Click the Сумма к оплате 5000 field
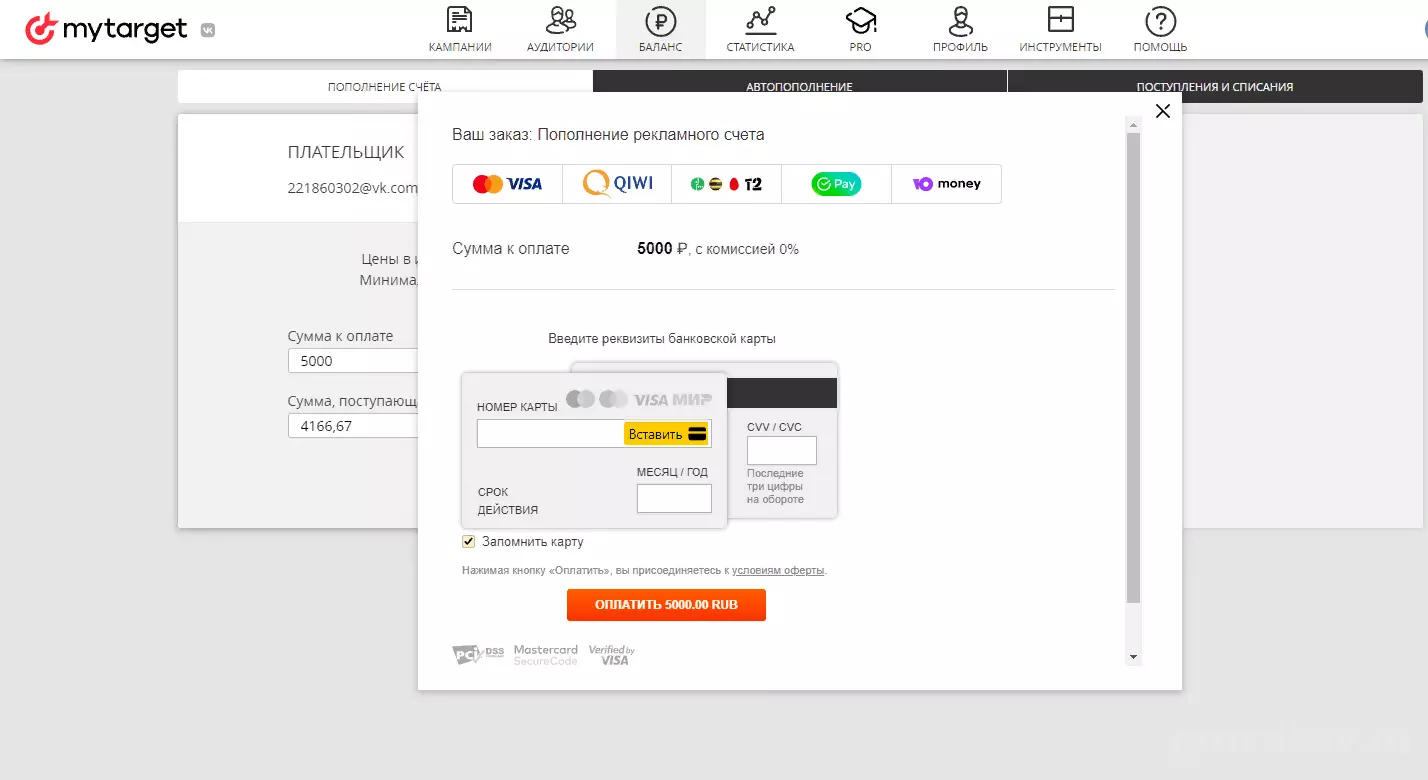 point(352,361)
